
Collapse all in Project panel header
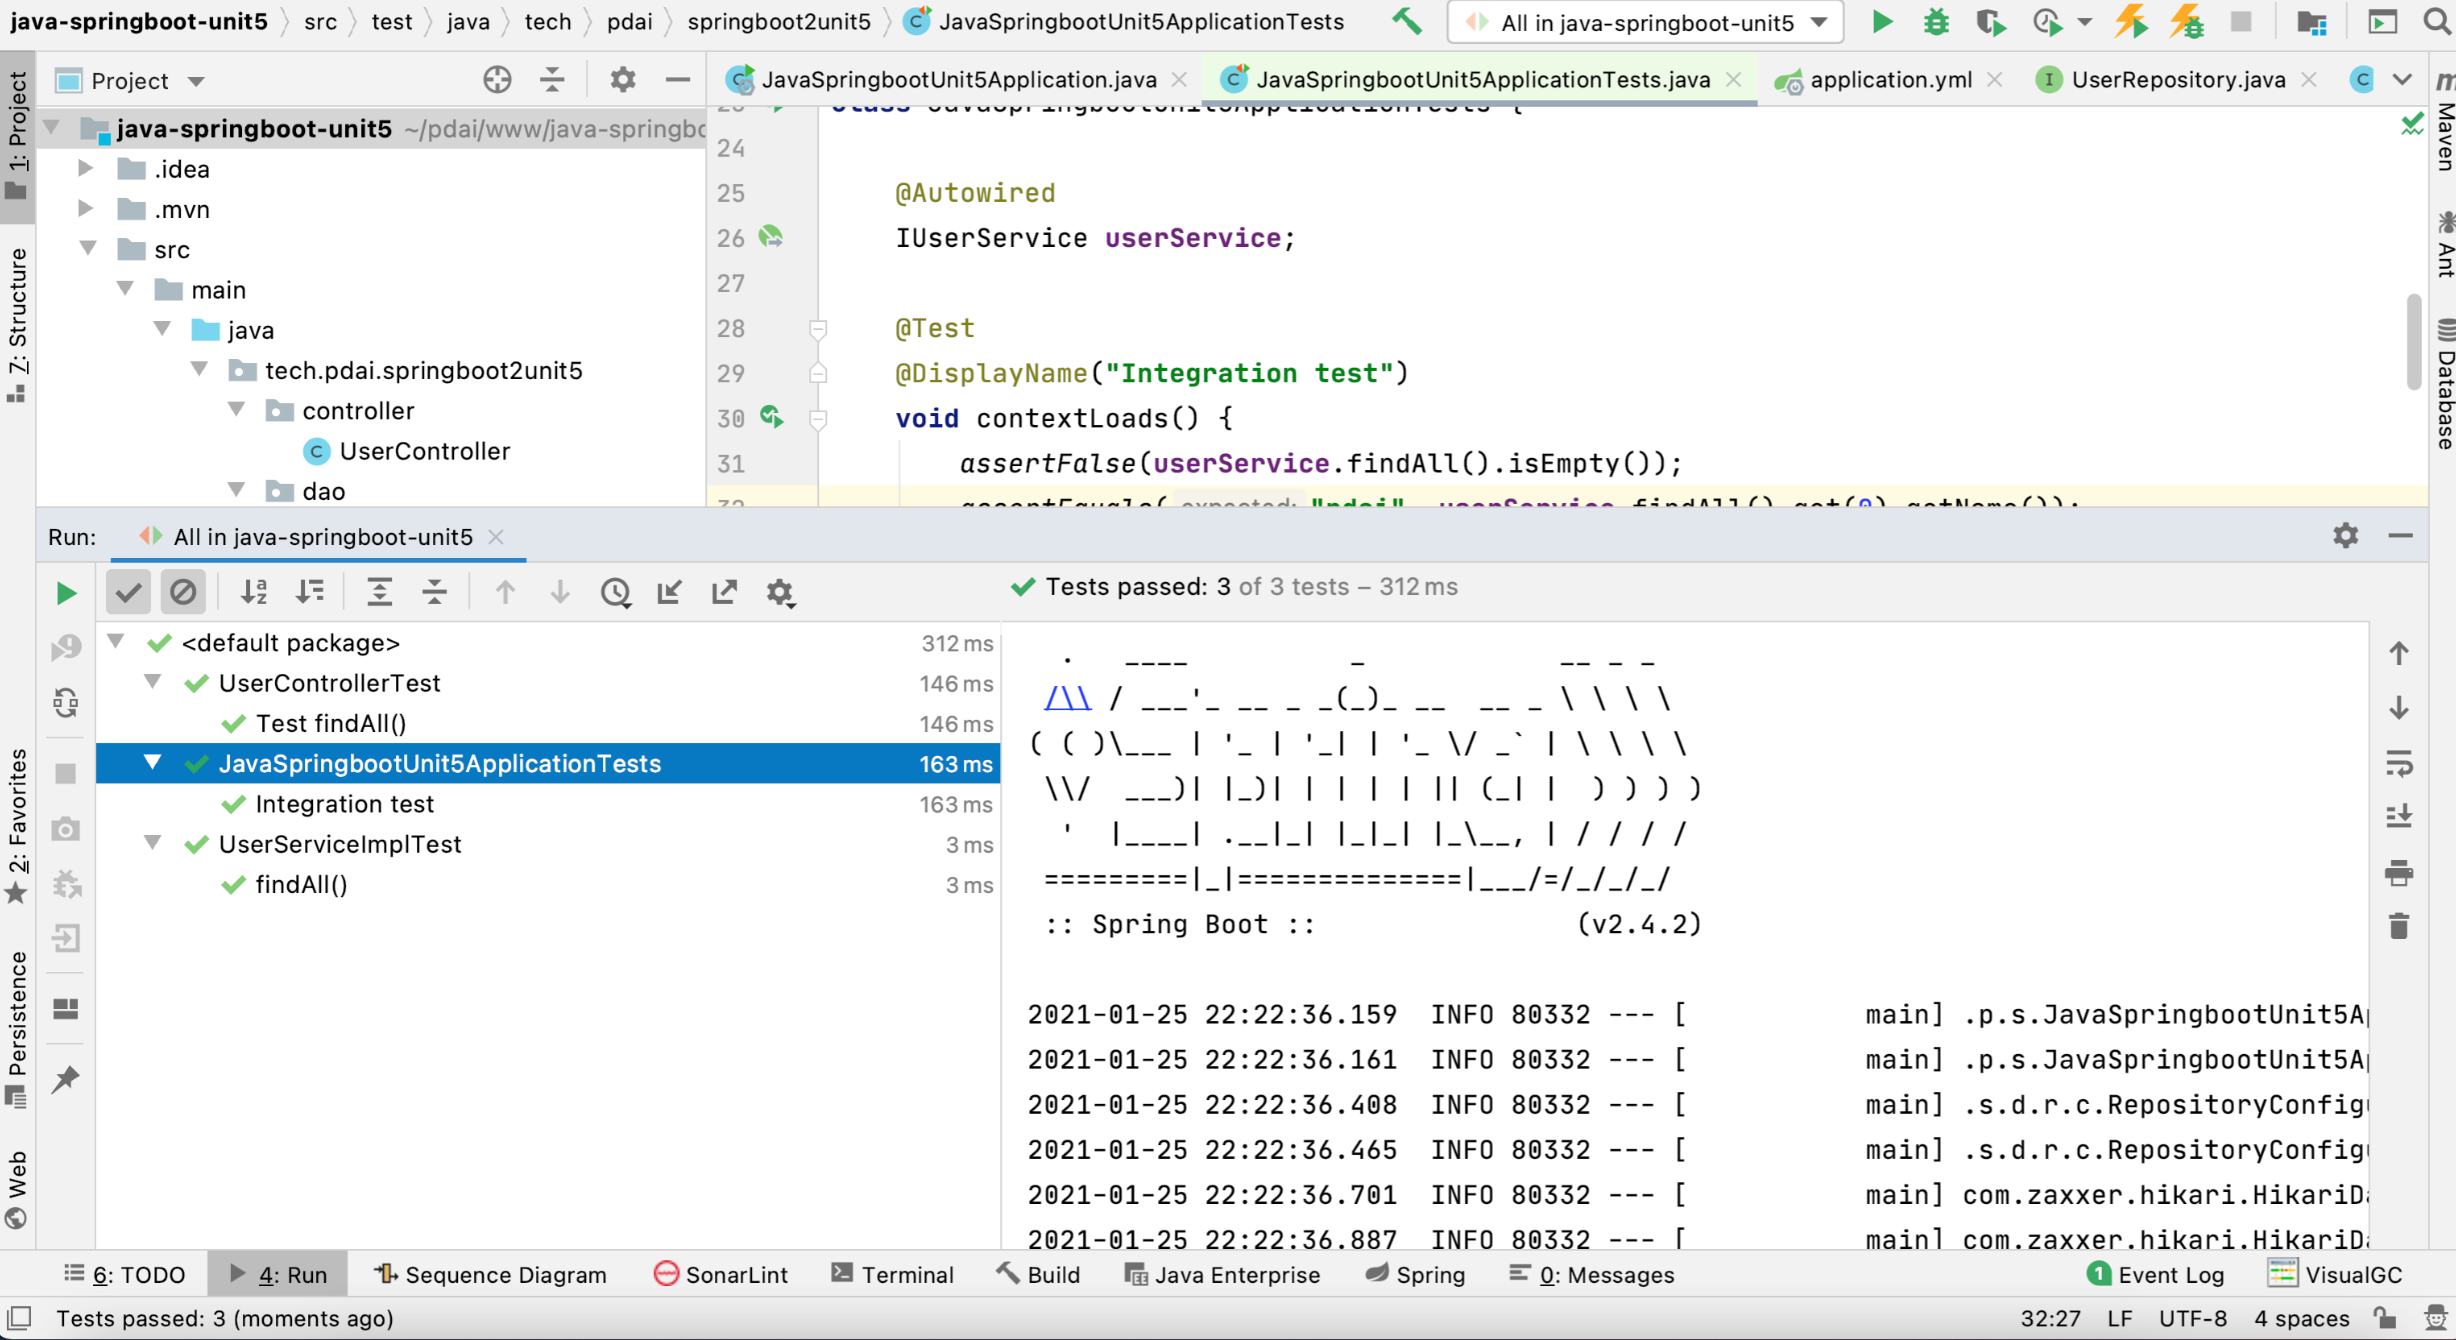point(552,79)
